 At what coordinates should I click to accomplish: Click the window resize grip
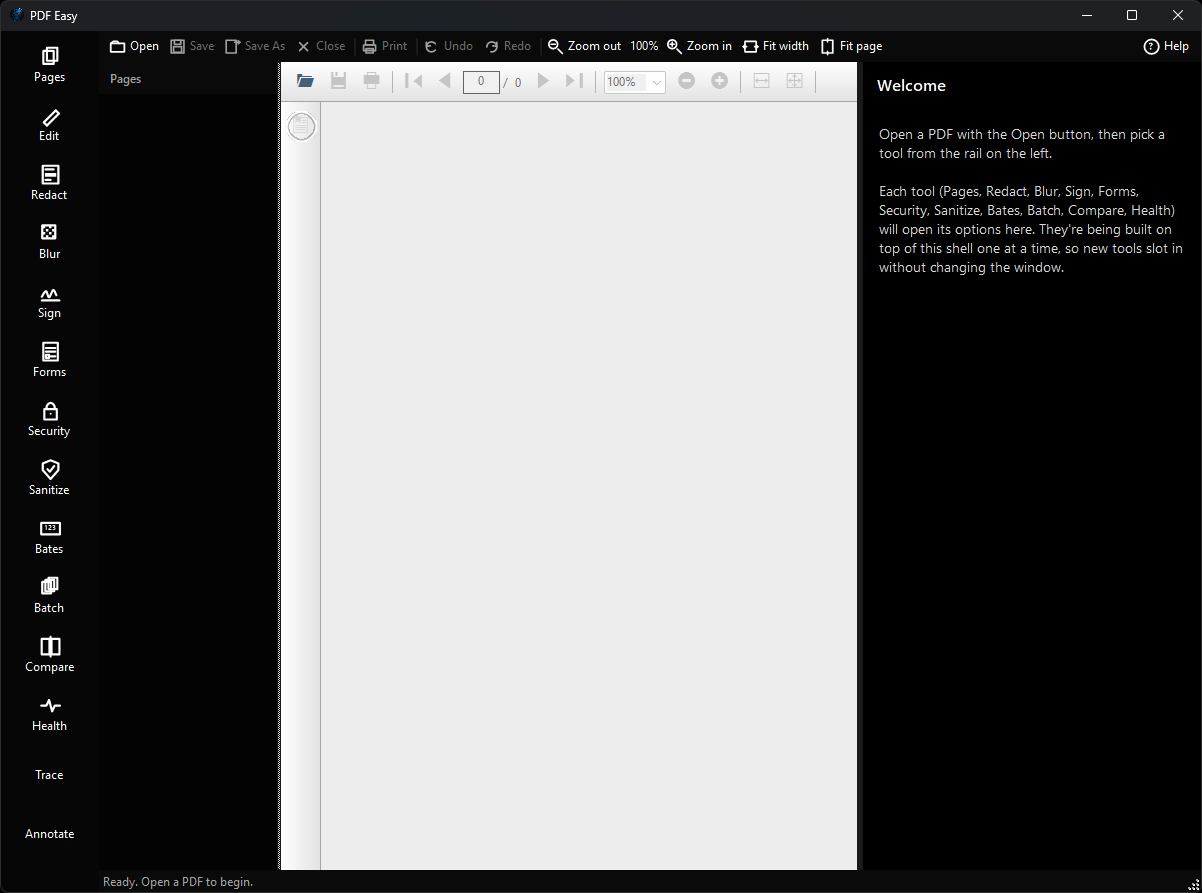(x=1193, y=884)
